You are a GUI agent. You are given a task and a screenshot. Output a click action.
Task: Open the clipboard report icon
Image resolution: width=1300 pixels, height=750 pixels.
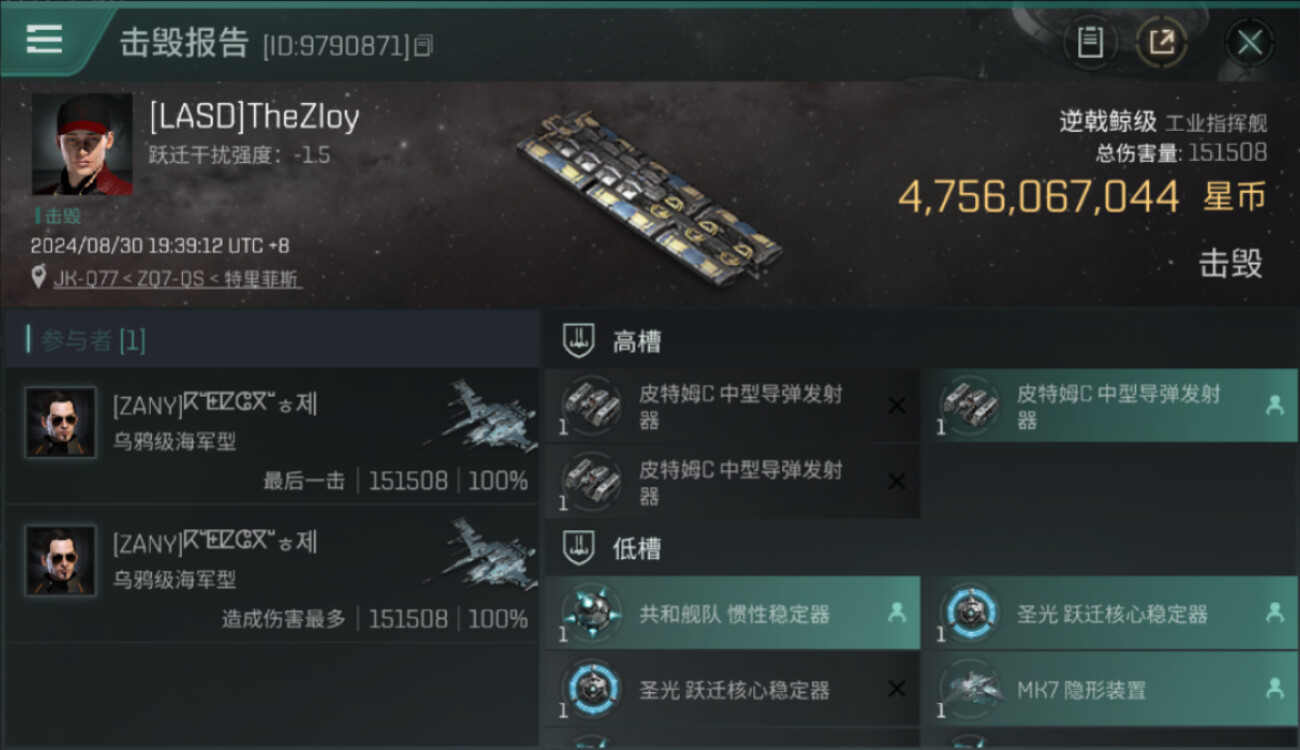click(1090, 42)
